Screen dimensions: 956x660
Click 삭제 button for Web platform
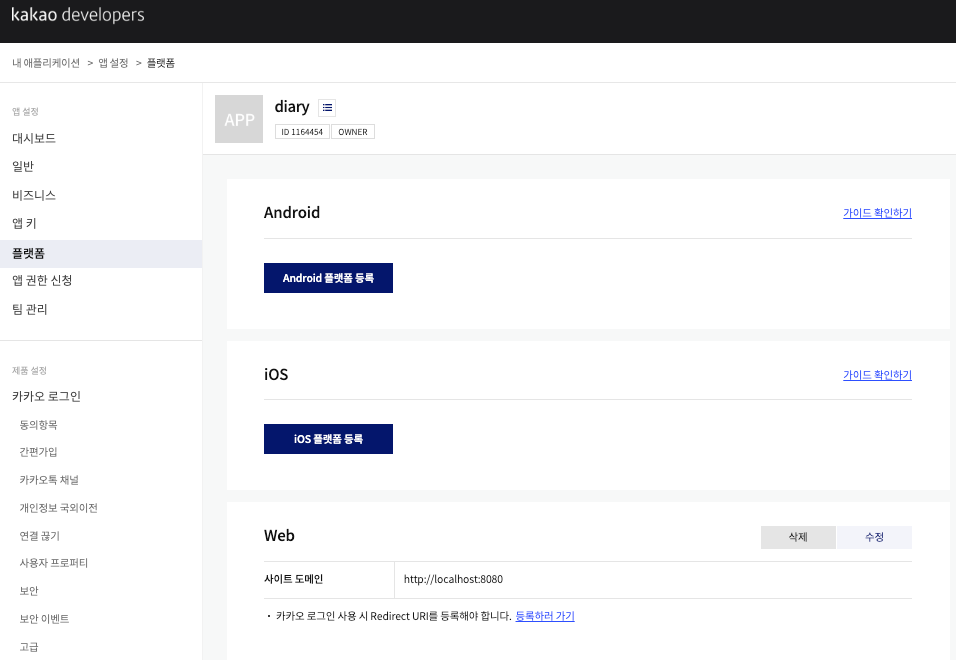pyautogui.click(x=798, y=537)
